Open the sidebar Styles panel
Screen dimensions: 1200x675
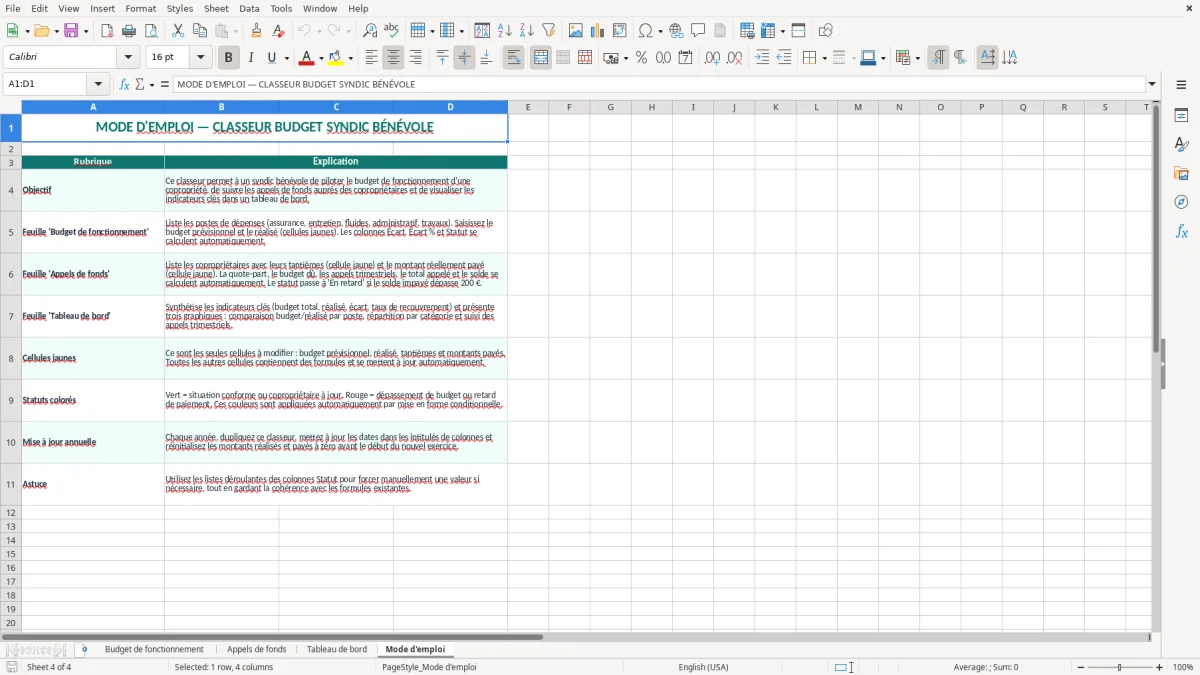point(1181,145)
